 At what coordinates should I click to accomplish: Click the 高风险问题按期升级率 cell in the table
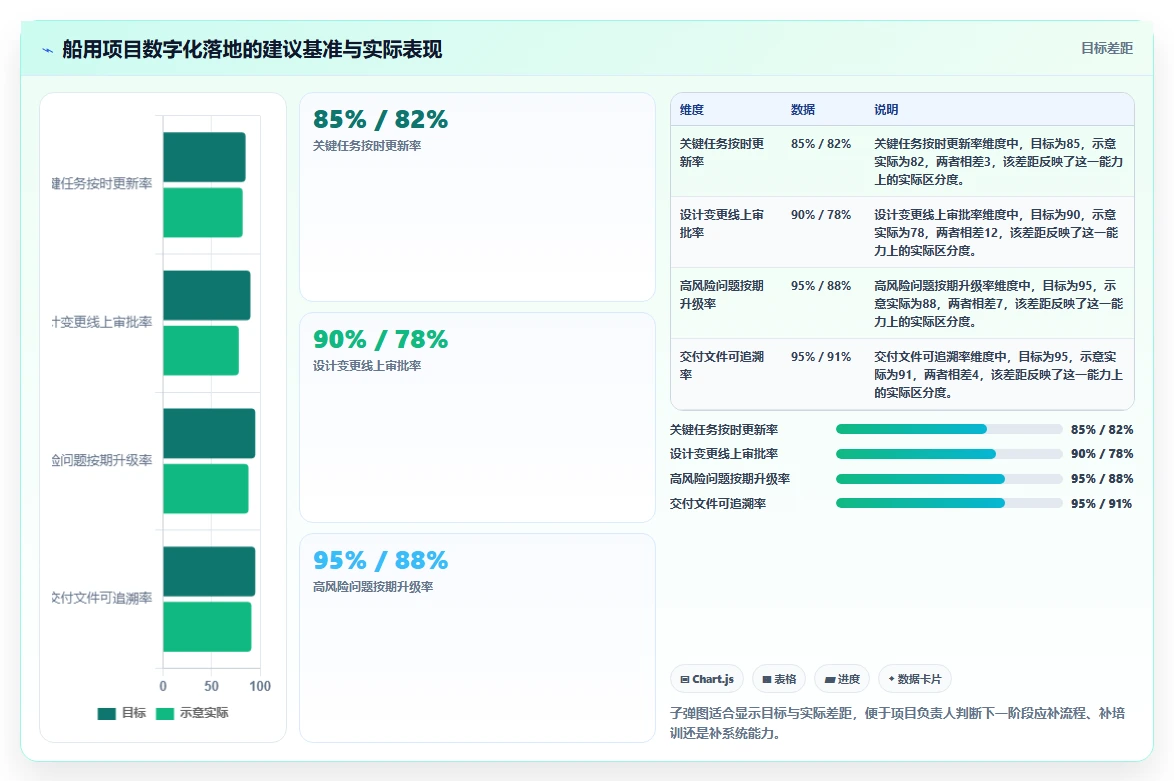pos(722,295)
